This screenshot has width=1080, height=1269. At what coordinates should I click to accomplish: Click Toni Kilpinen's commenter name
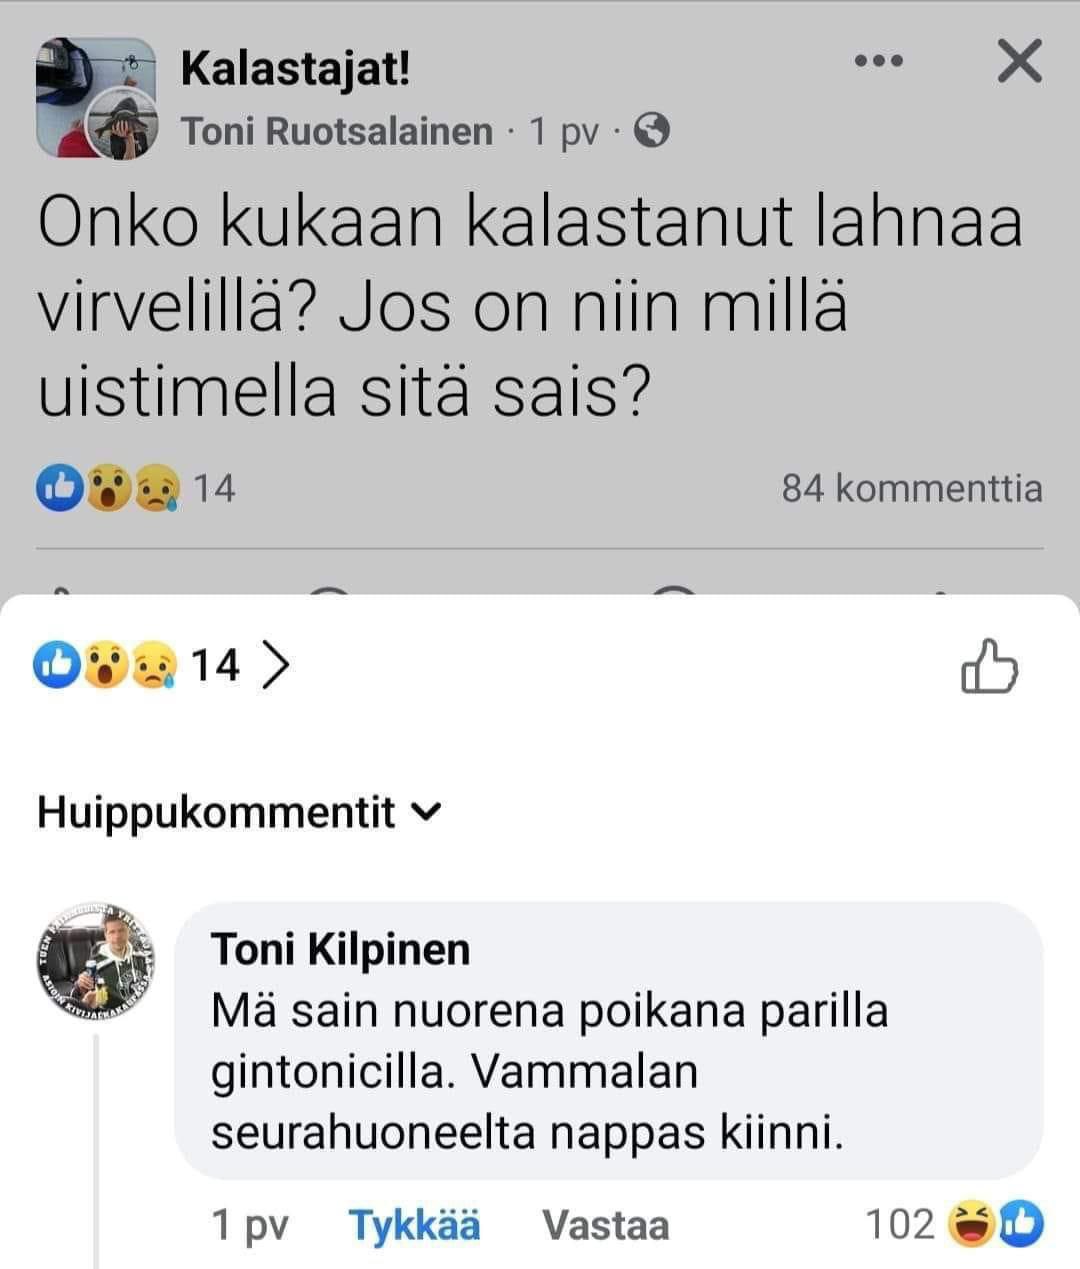[x=340, y=949]
